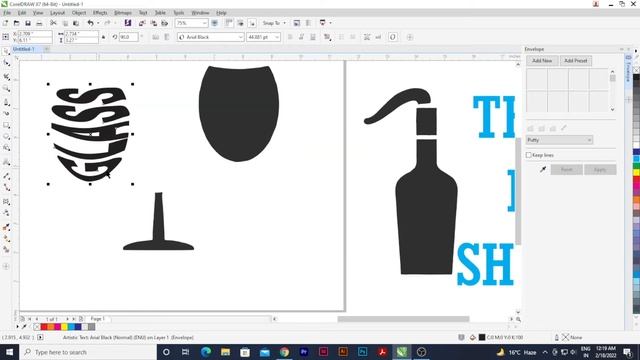
Task: Click the Save icon in toolbar
Action: pos(28,23)
